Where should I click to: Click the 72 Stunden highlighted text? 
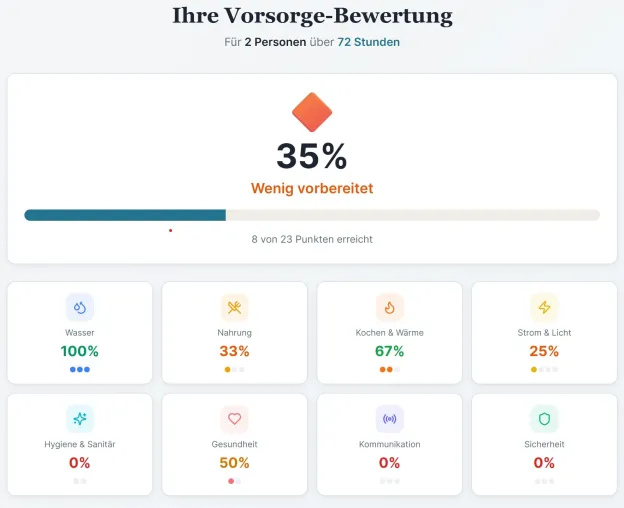coord(369,42)
